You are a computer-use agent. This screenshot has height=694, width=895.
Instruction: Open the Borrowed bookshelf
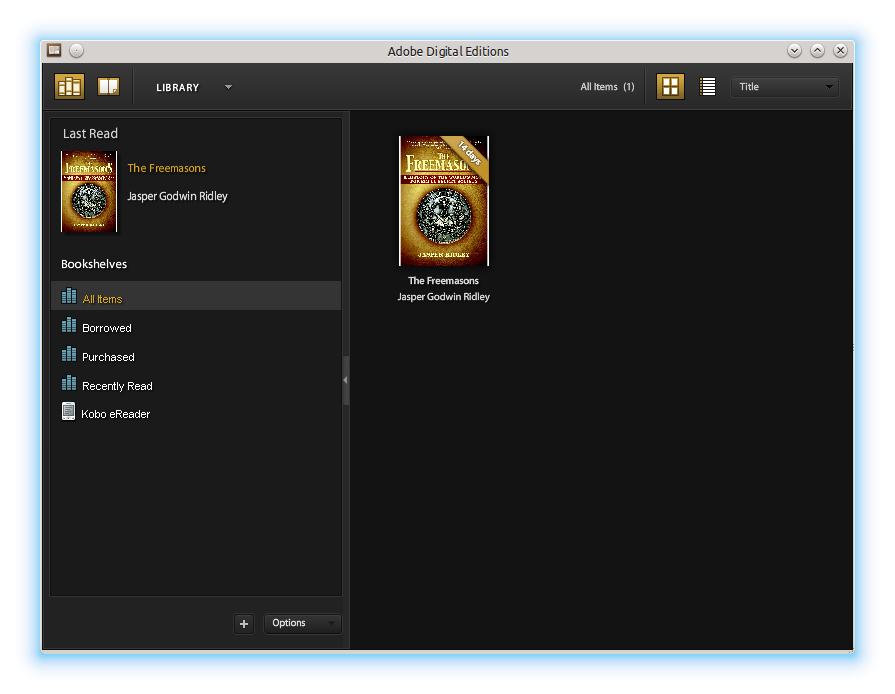point(106,328)
